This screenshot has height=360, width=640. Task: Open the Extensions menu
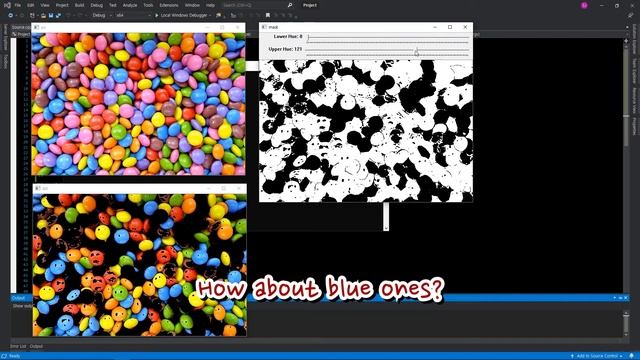pos(169,5)
